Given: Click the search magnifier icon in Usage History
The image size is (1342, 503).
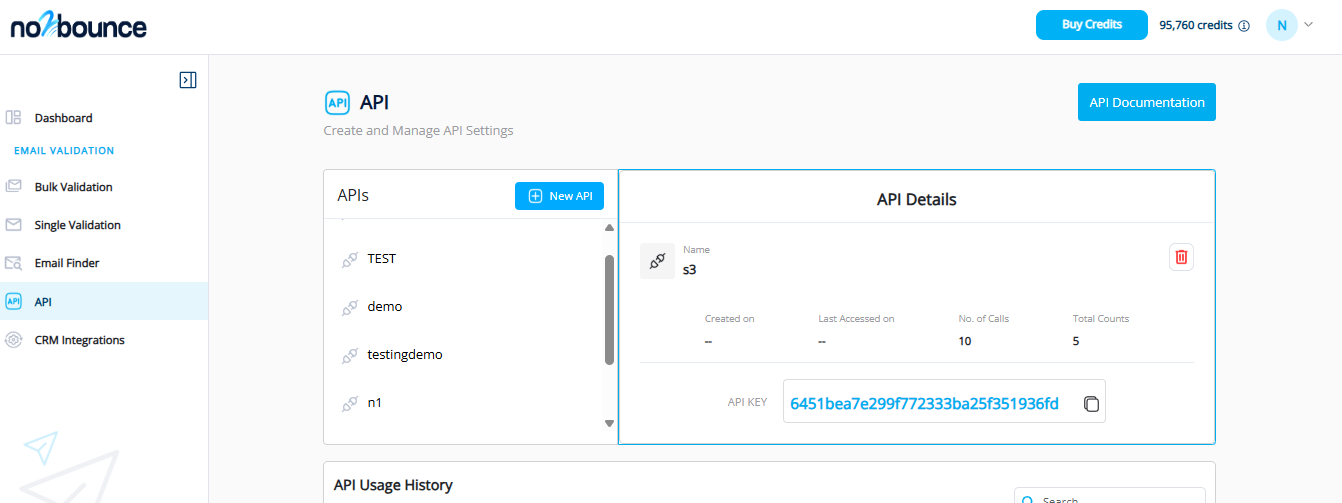Looking at the screenshot, I should tap(1027, 499).
